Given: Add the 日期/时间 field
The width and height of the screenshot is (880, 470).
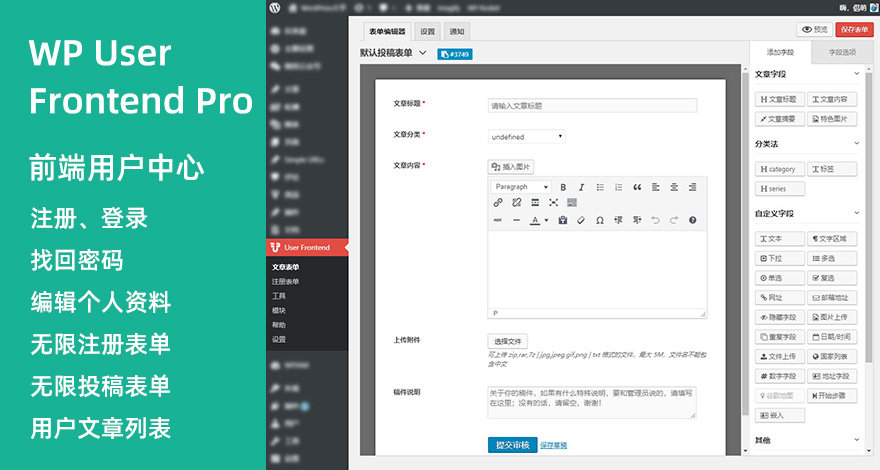Looking at the screenshot, I should [832, 337].
